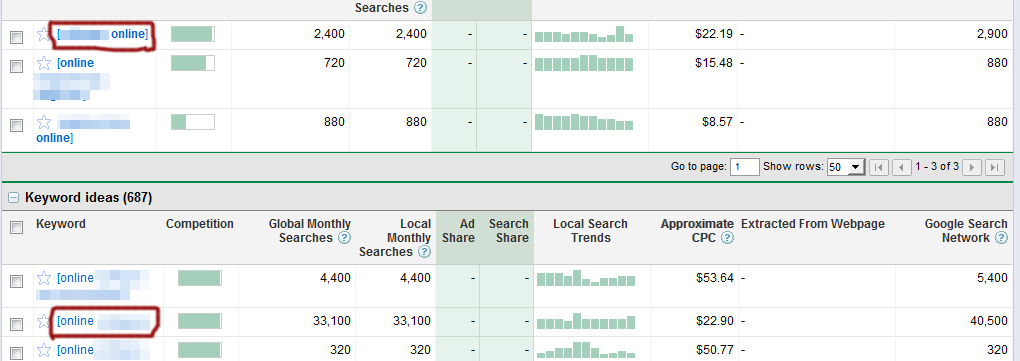
Task: Star the keyword idea with $50.77 CPC
Action: pos(44,351)
